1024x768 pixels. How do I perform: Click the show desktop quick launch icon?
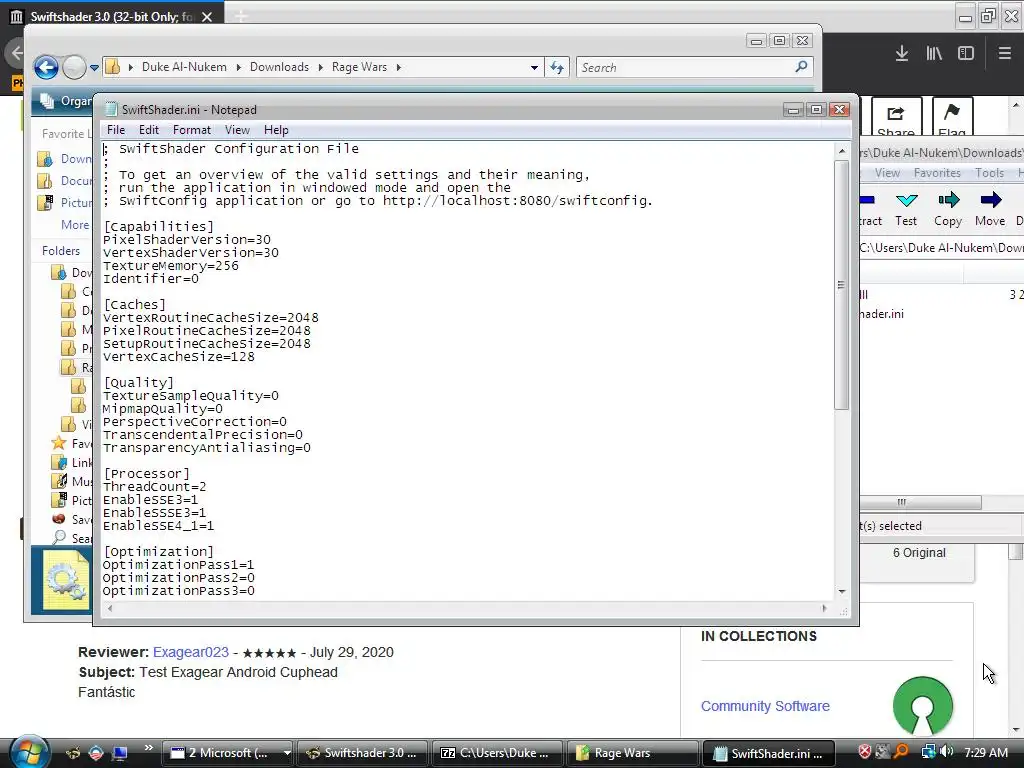120,753
